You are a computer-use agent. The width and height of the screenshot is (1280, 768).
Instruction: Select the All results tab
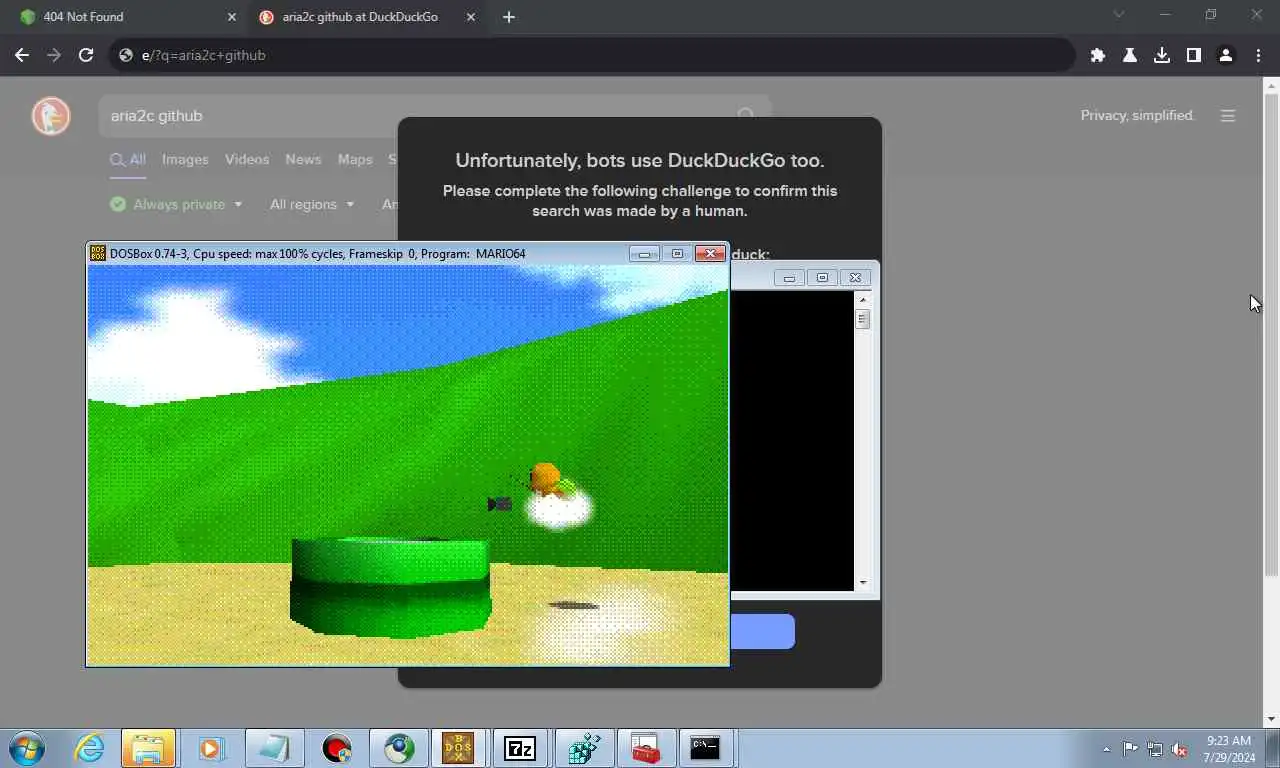pos(128,159)
